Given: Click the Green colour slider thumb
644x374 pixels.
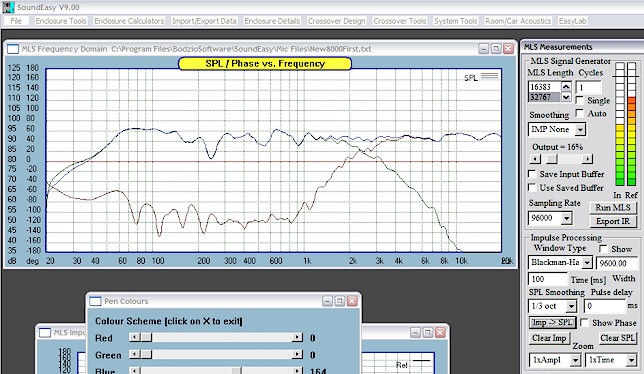Looking at the screenshot, I should tap(146, 354).
